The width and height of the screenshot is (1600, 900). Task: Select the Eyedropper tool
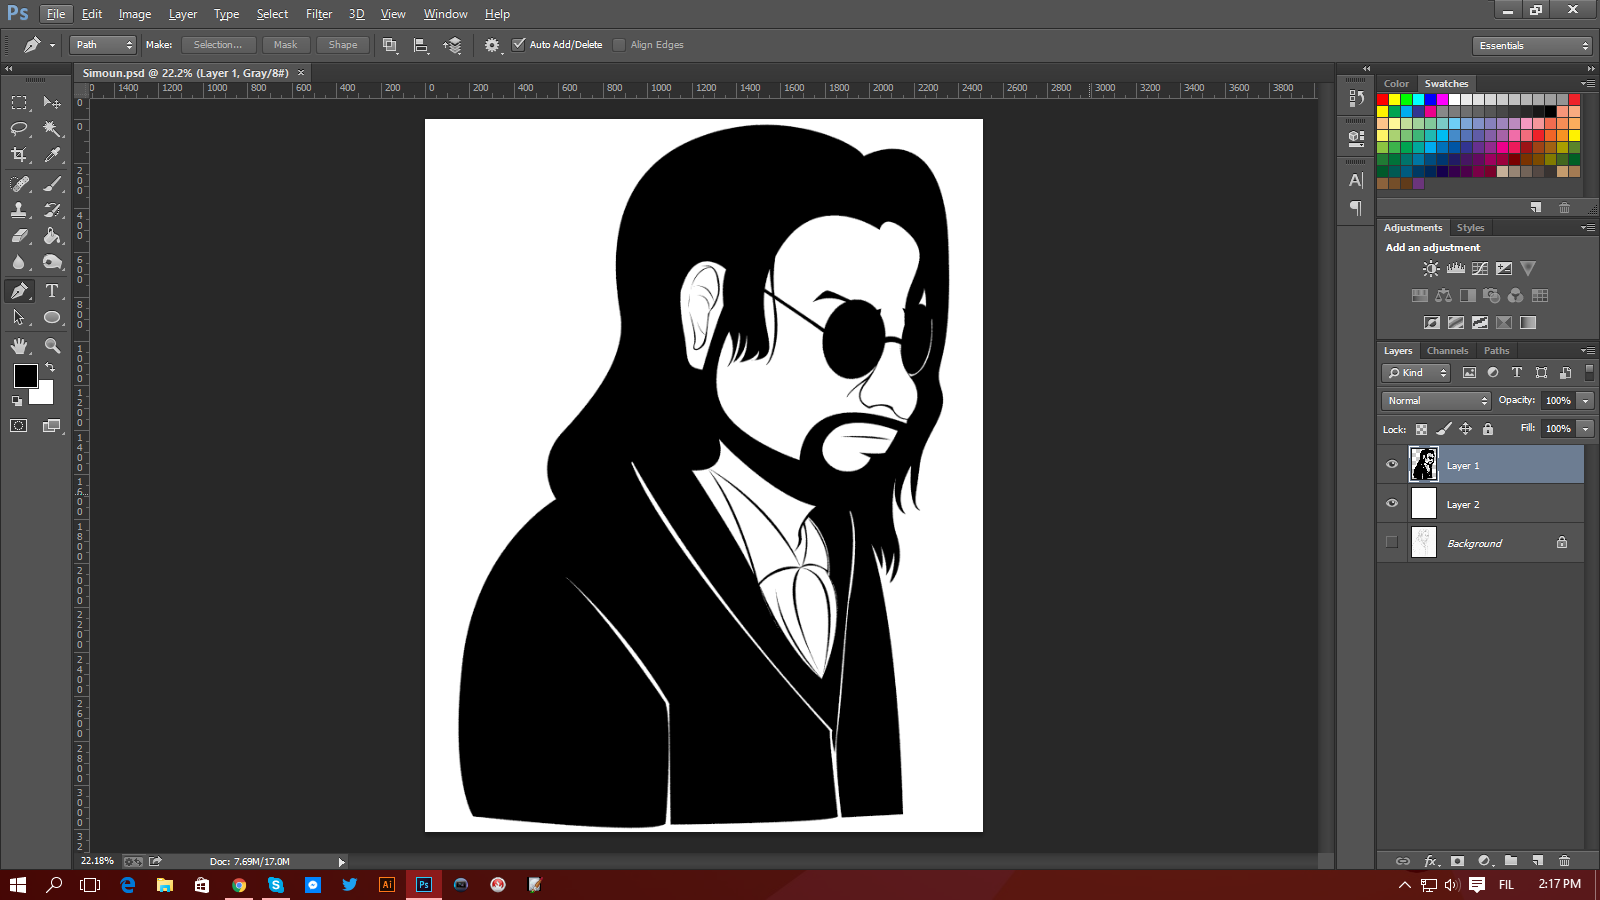tap(52, 155)
